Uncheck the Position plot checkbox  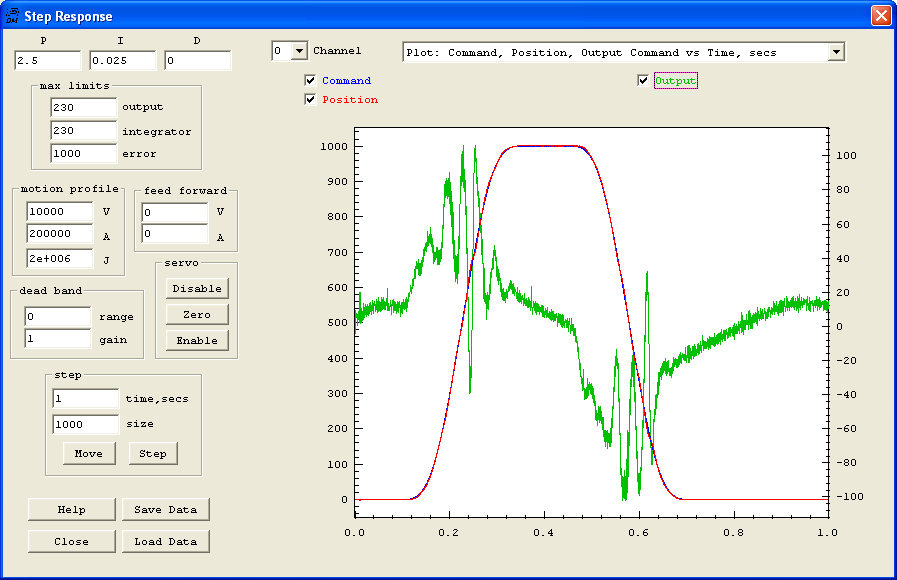coord(310,100)
